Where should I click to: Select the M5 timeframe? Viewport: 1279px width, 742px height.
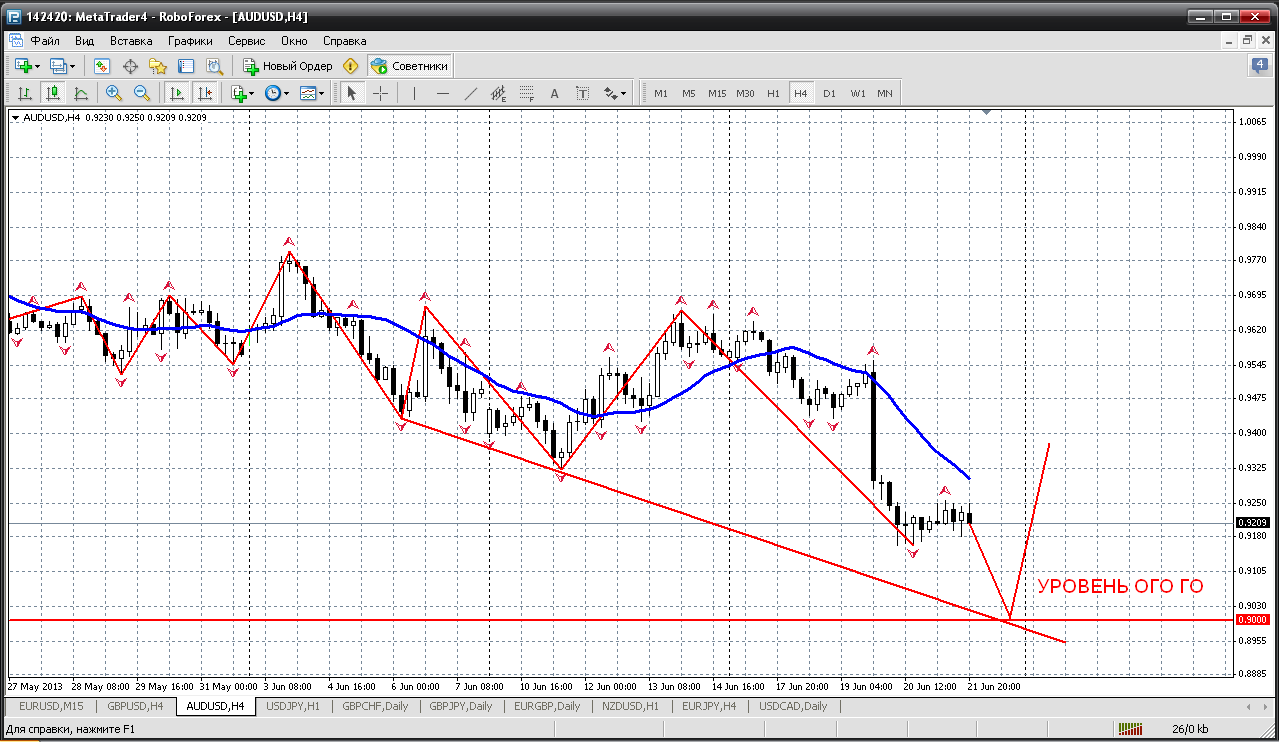pos(689,93)
